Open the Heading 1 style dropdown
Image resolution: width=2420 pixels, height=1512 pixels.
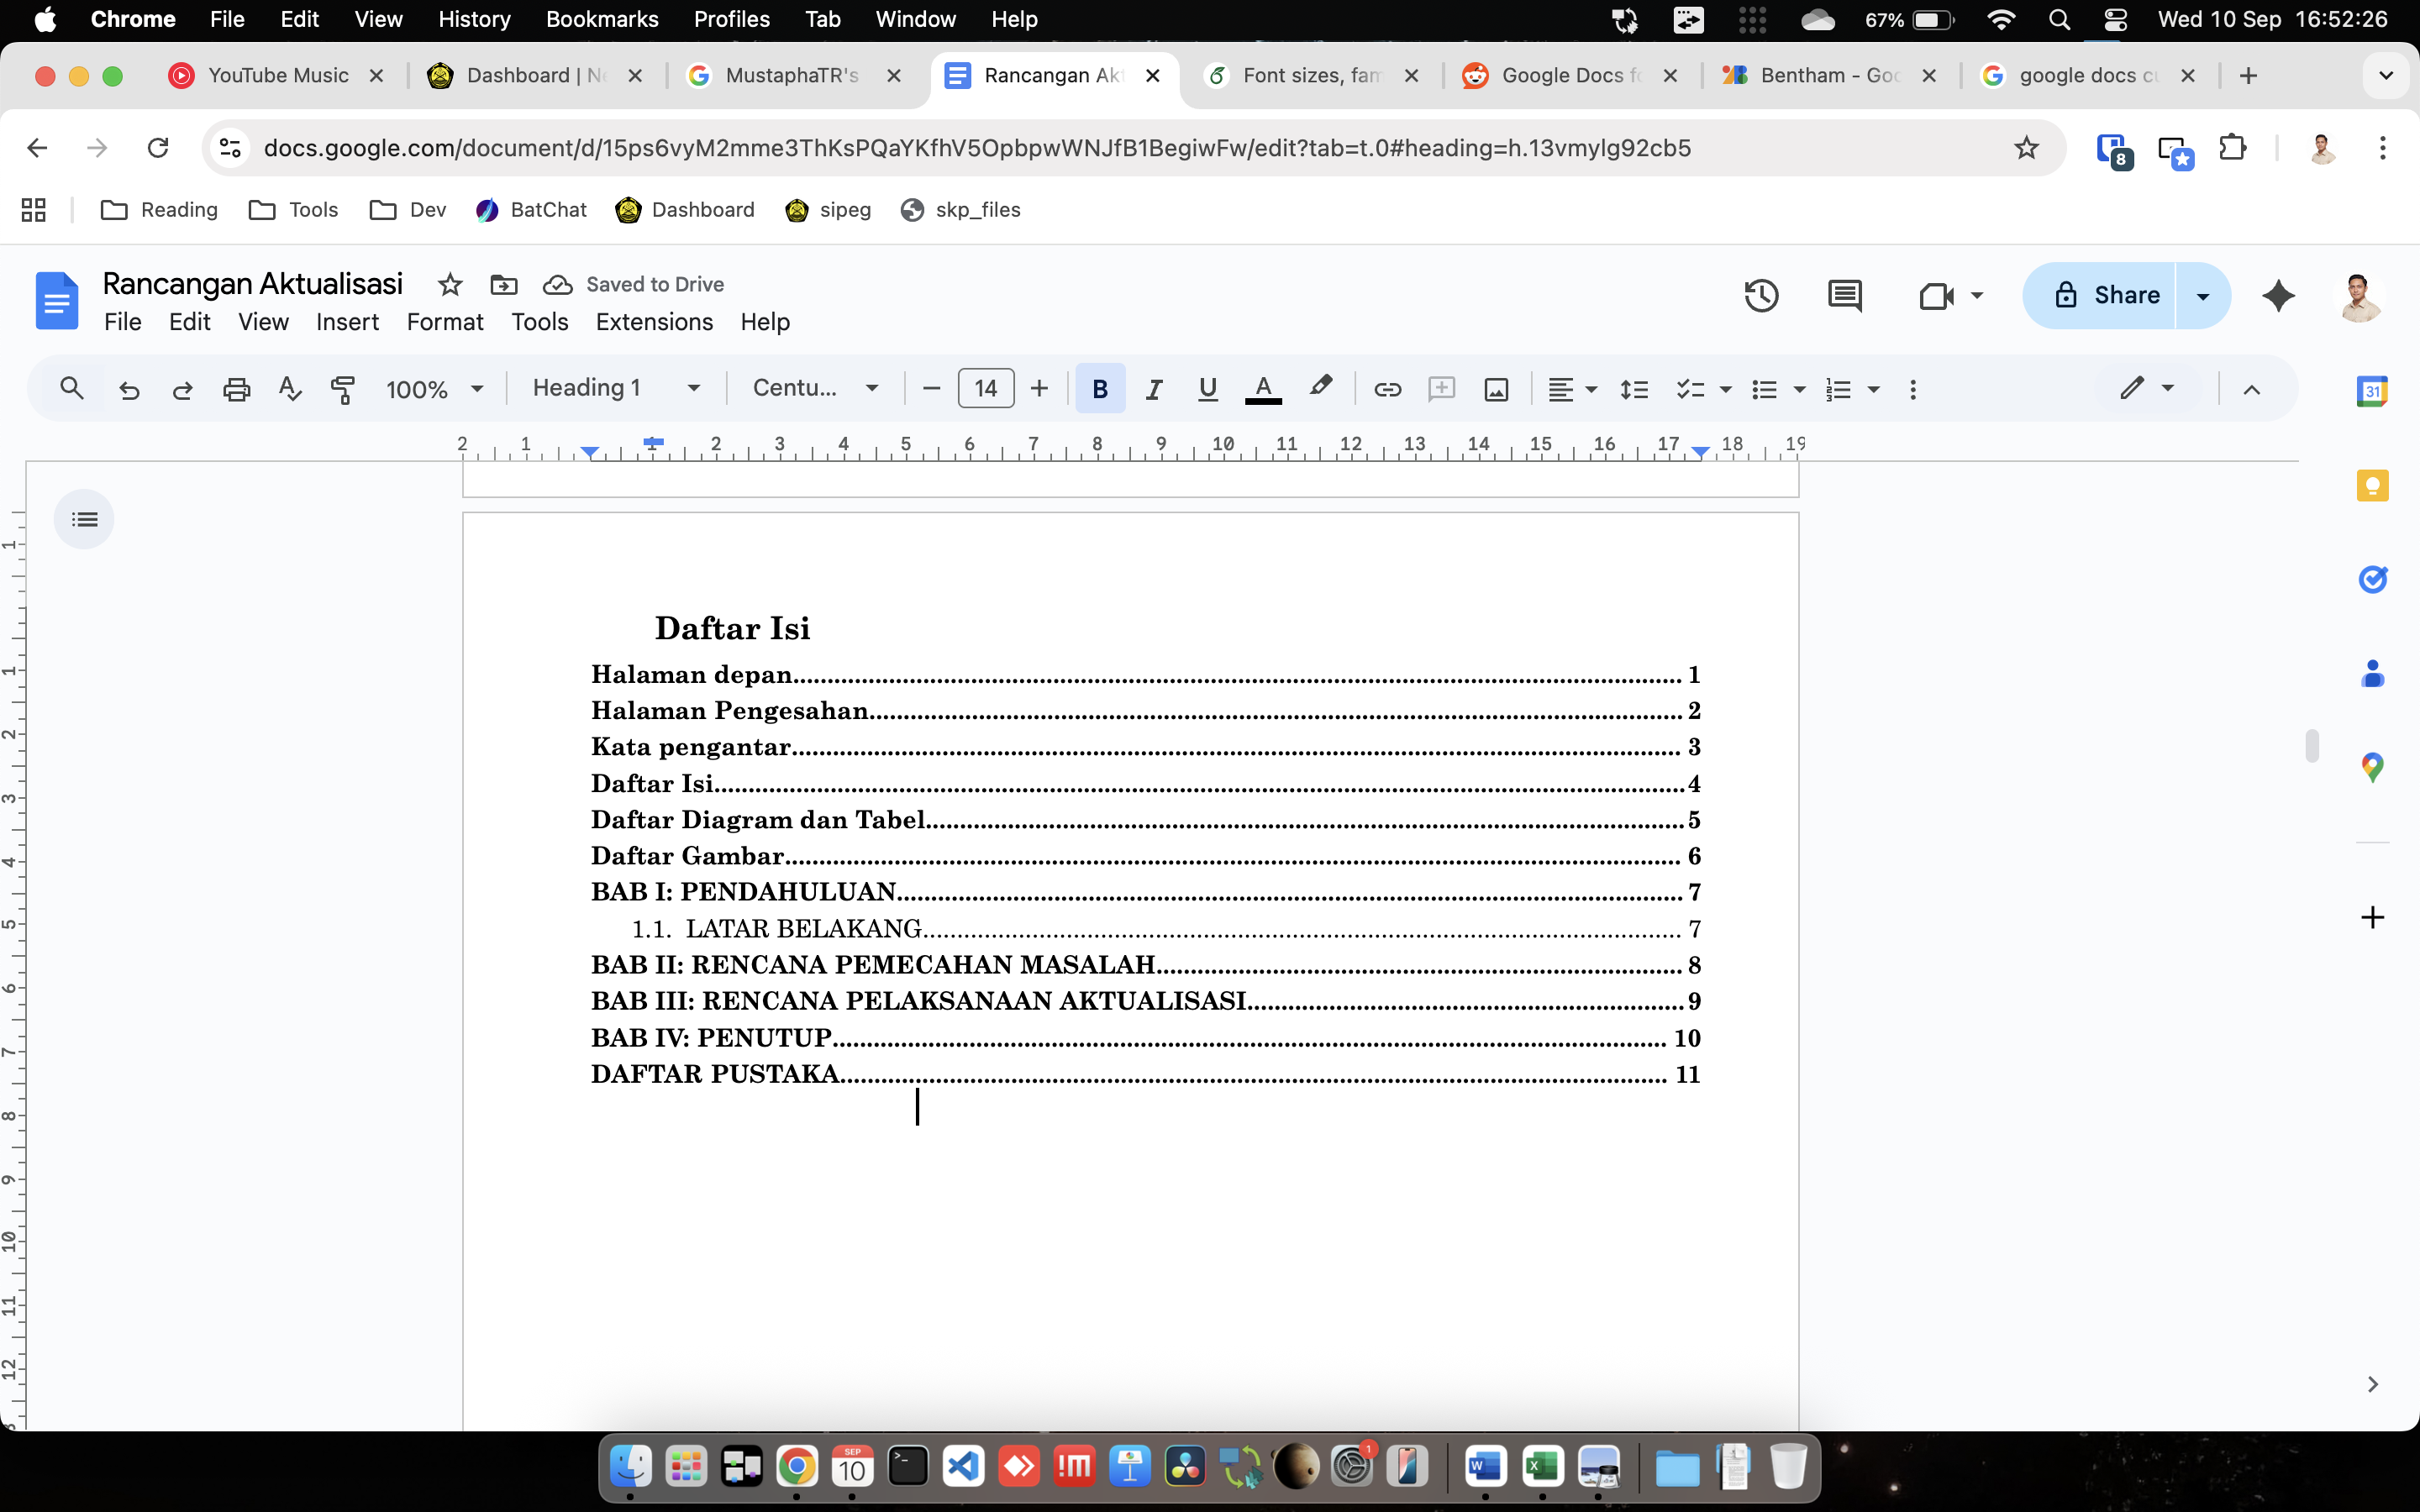pyautogui.click(x=615, y=388)
